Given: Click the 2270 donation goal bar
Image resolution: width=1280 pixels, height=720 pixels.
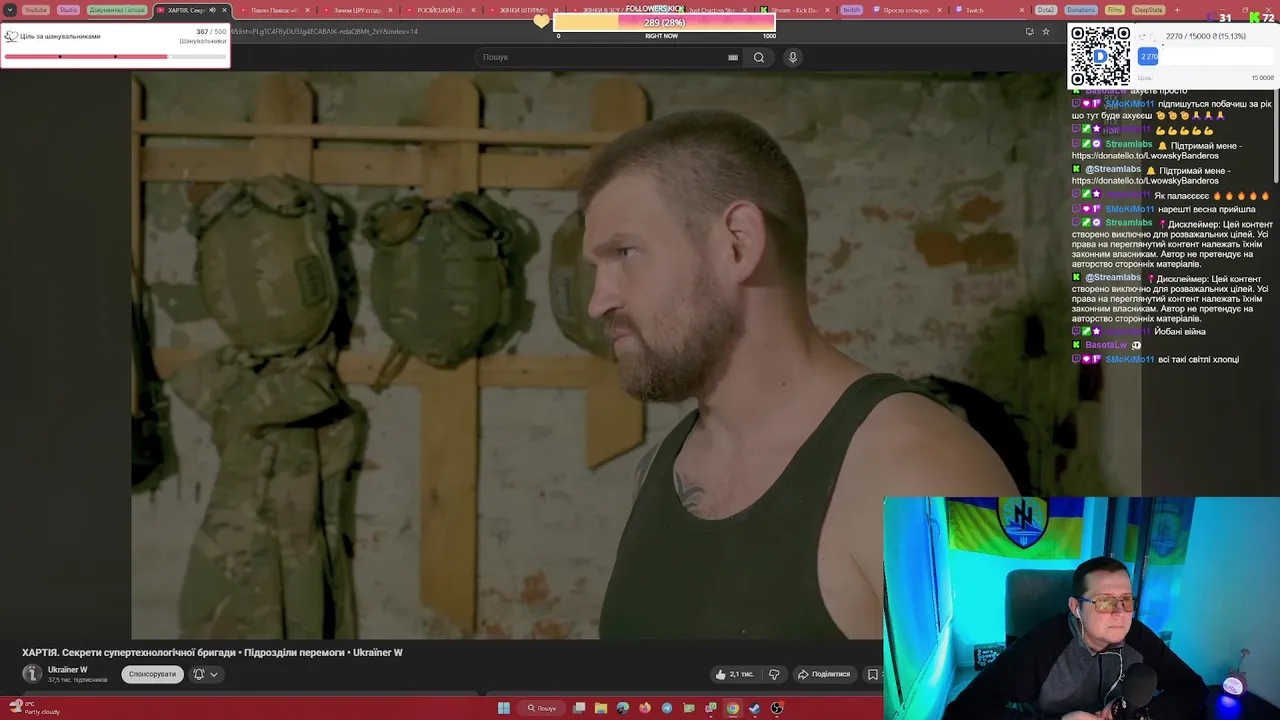Looking at the screenshot, I should coord(1205,57).
